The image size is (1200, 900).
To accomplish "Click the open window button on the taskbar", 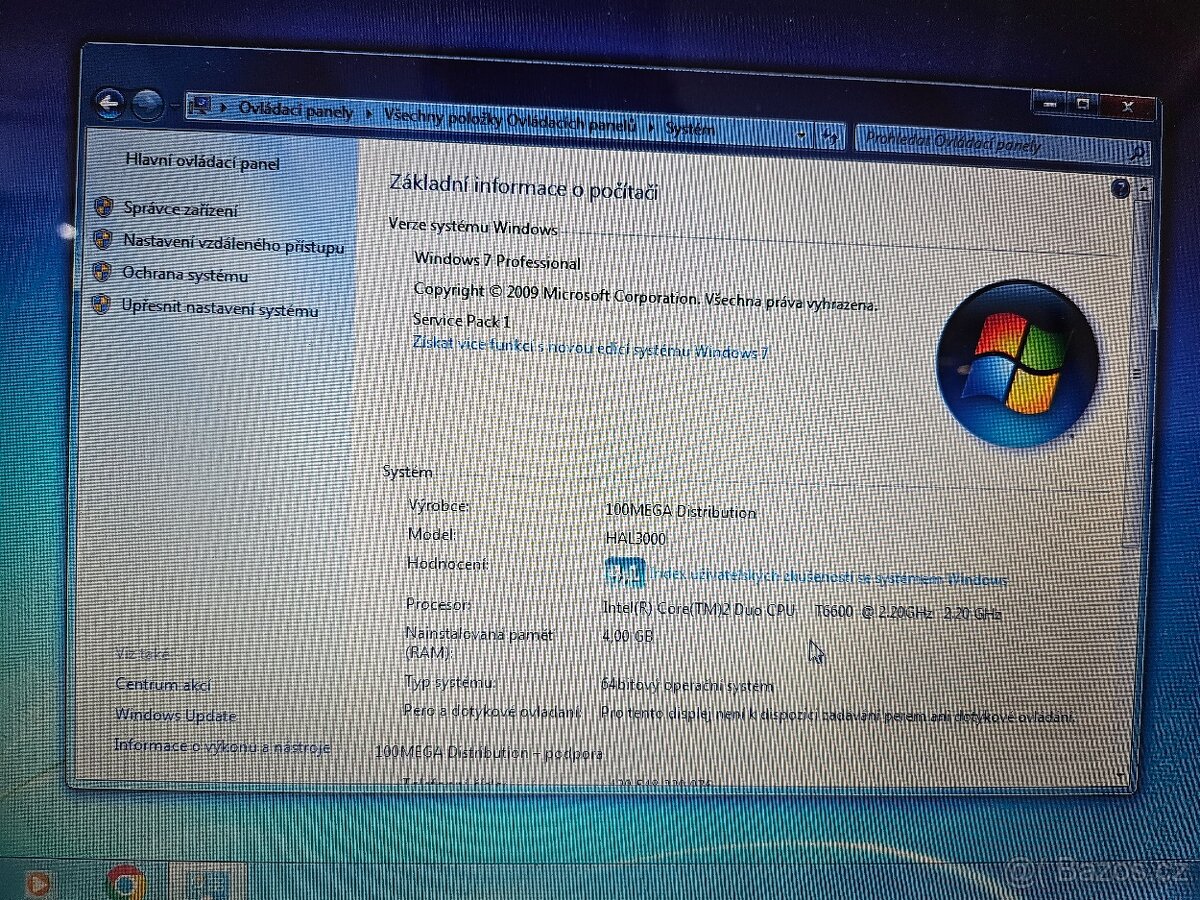I will [x=205, y=881].
